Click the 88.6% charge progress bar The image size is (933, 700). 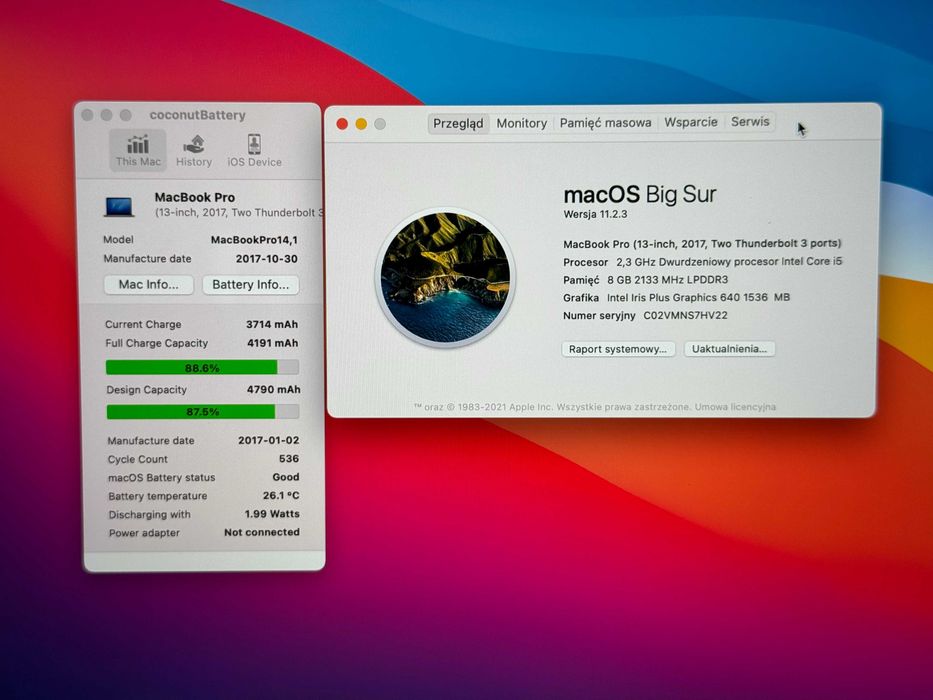pyautogui.click(x=202, y=367)
